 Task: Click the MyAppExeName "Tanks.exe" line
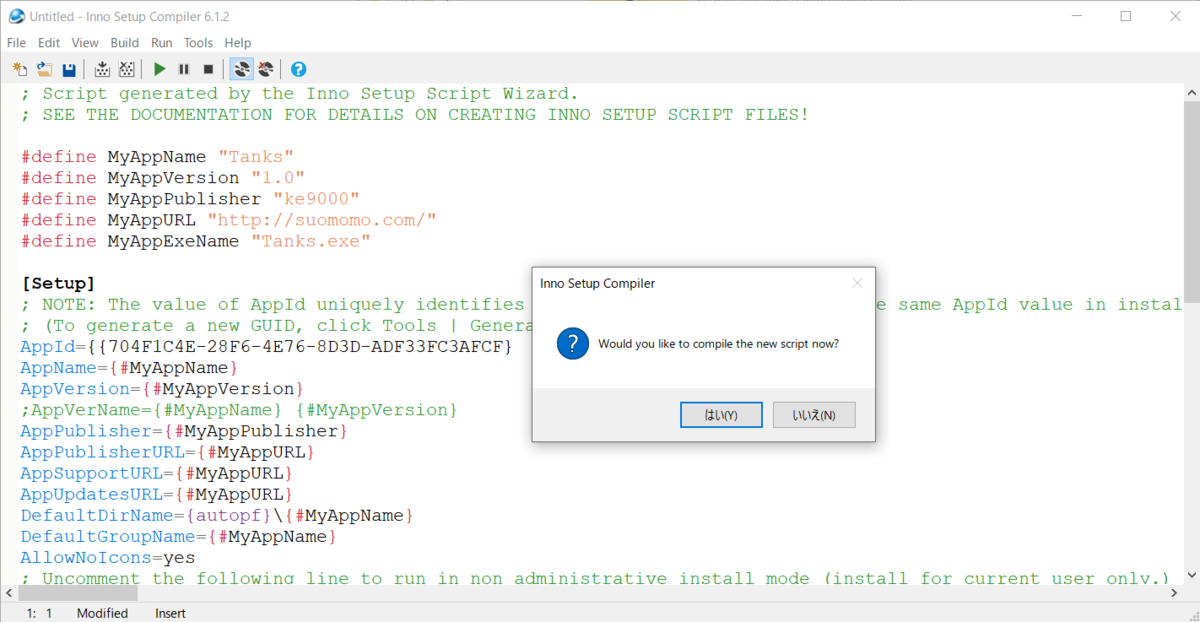(196, 241)
